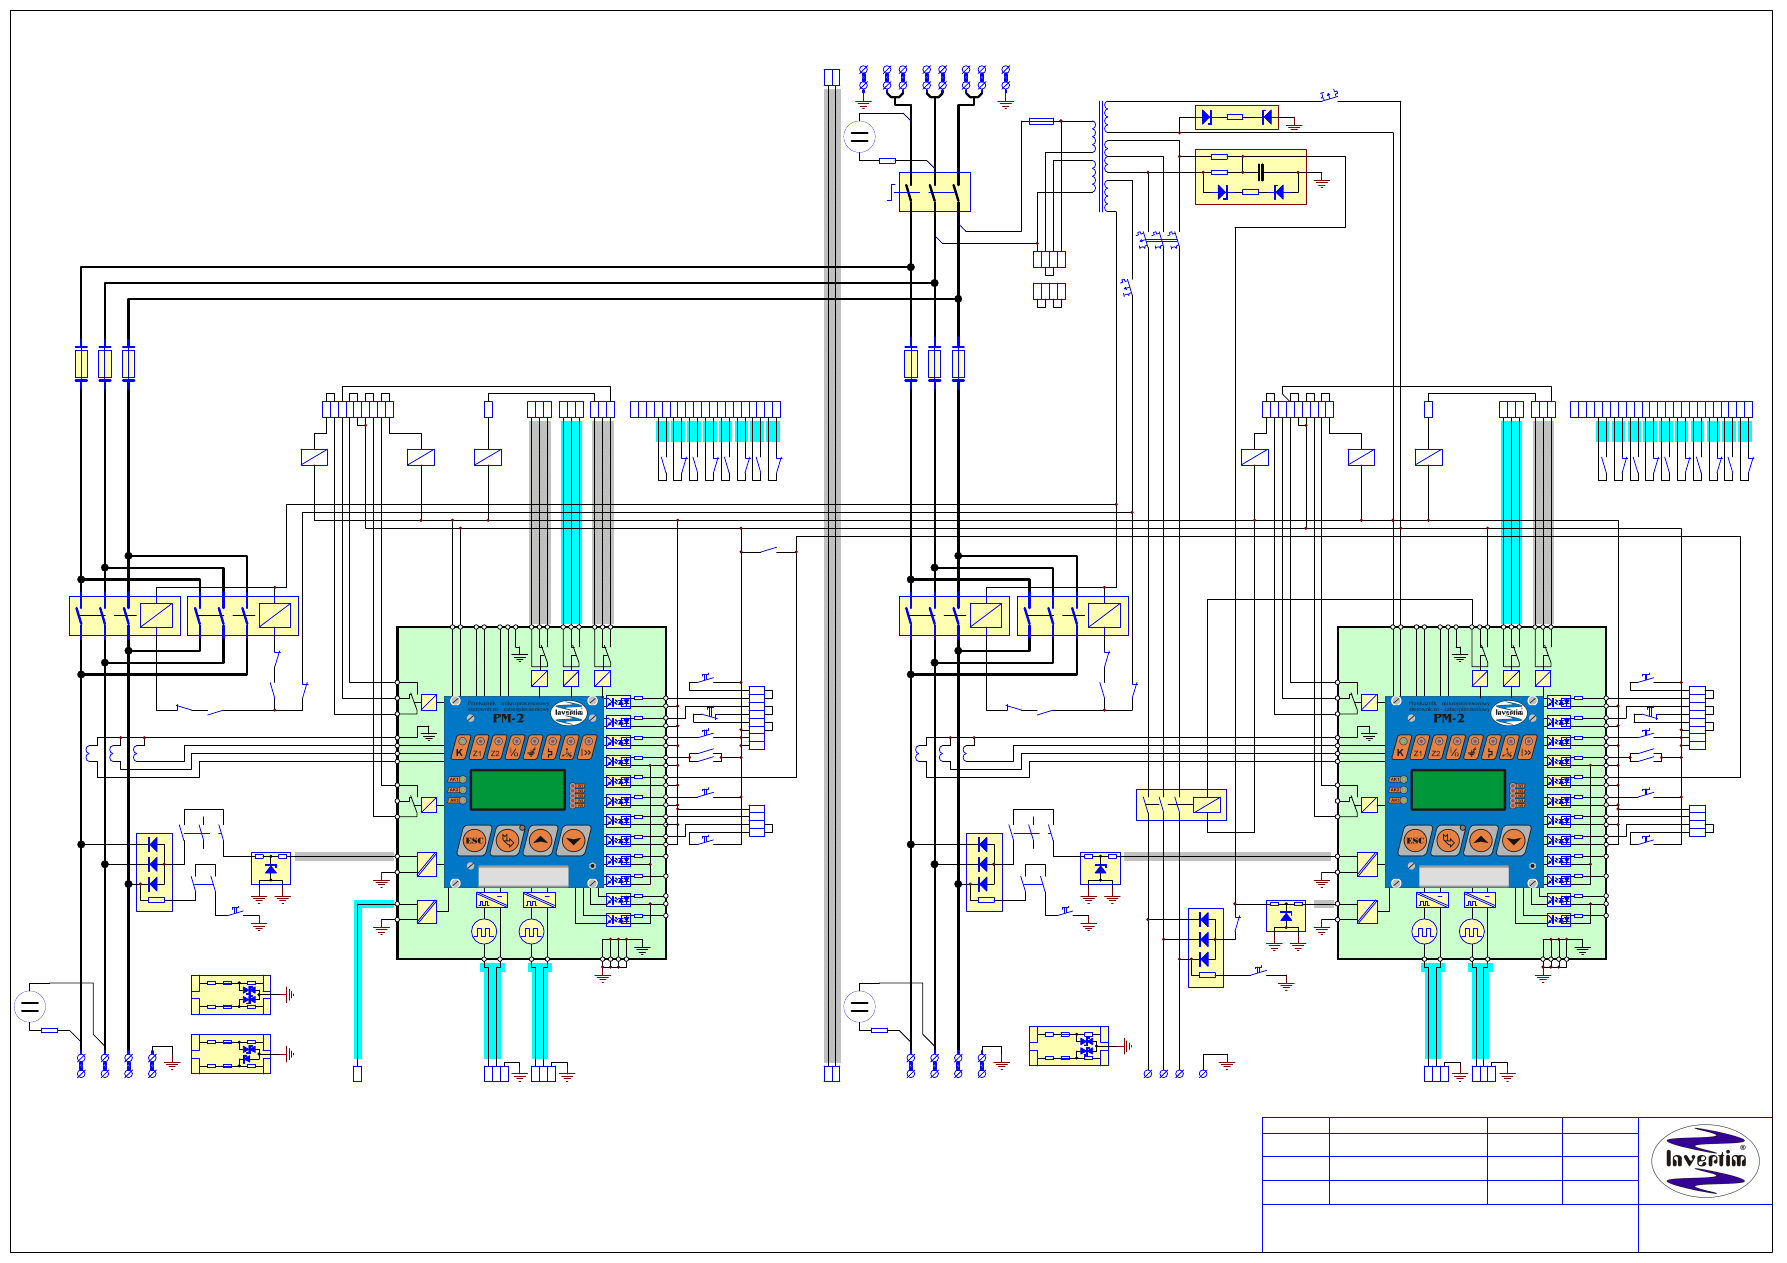The image size is (1787, 1263).
Task: Select green LCD display on left PM-2 relay
Action: click(x=517, y=790)
